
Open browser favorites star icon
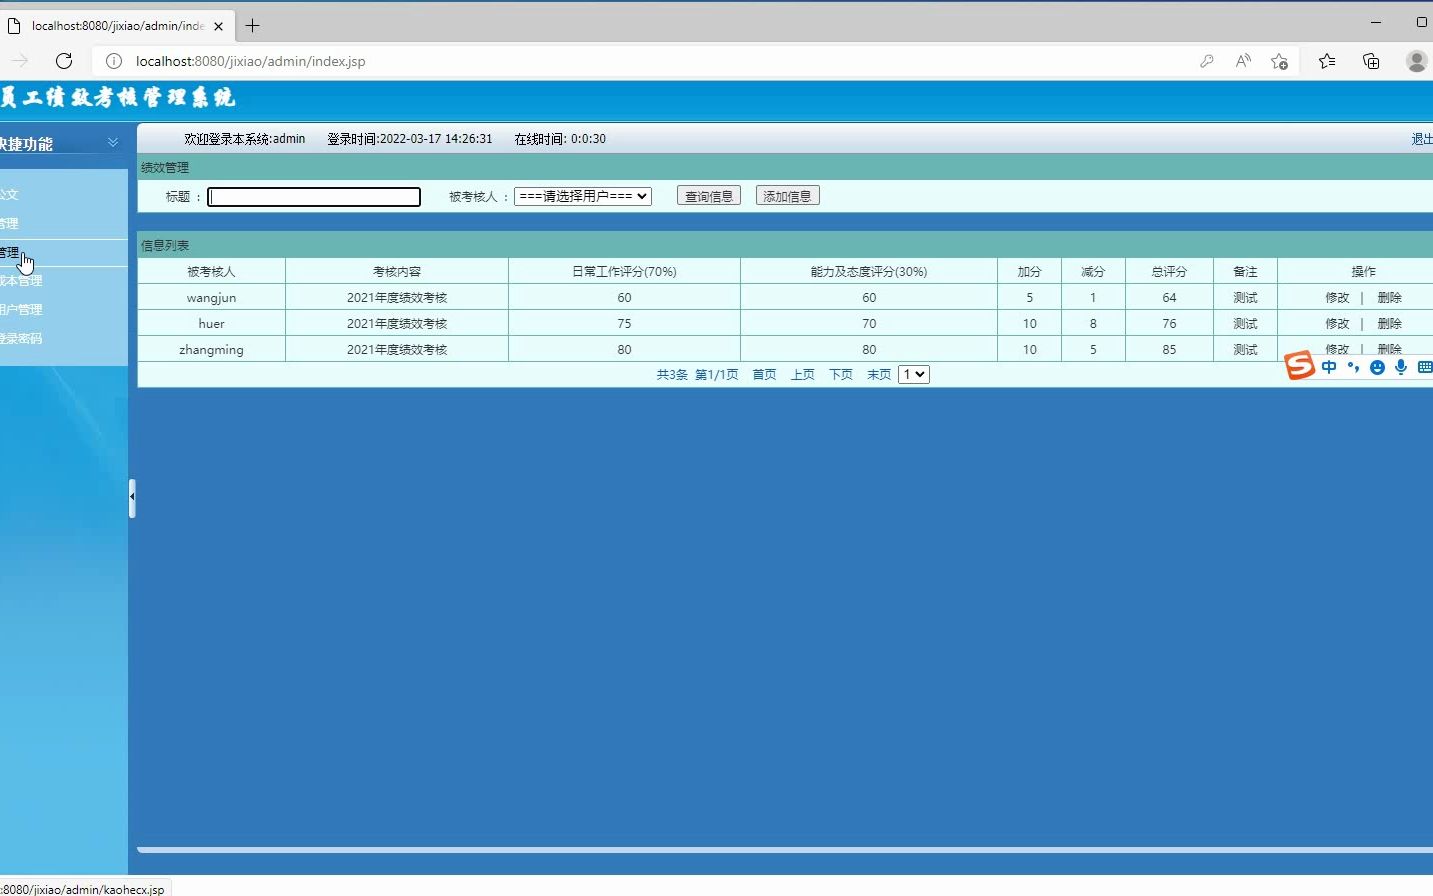[1326, 61]
